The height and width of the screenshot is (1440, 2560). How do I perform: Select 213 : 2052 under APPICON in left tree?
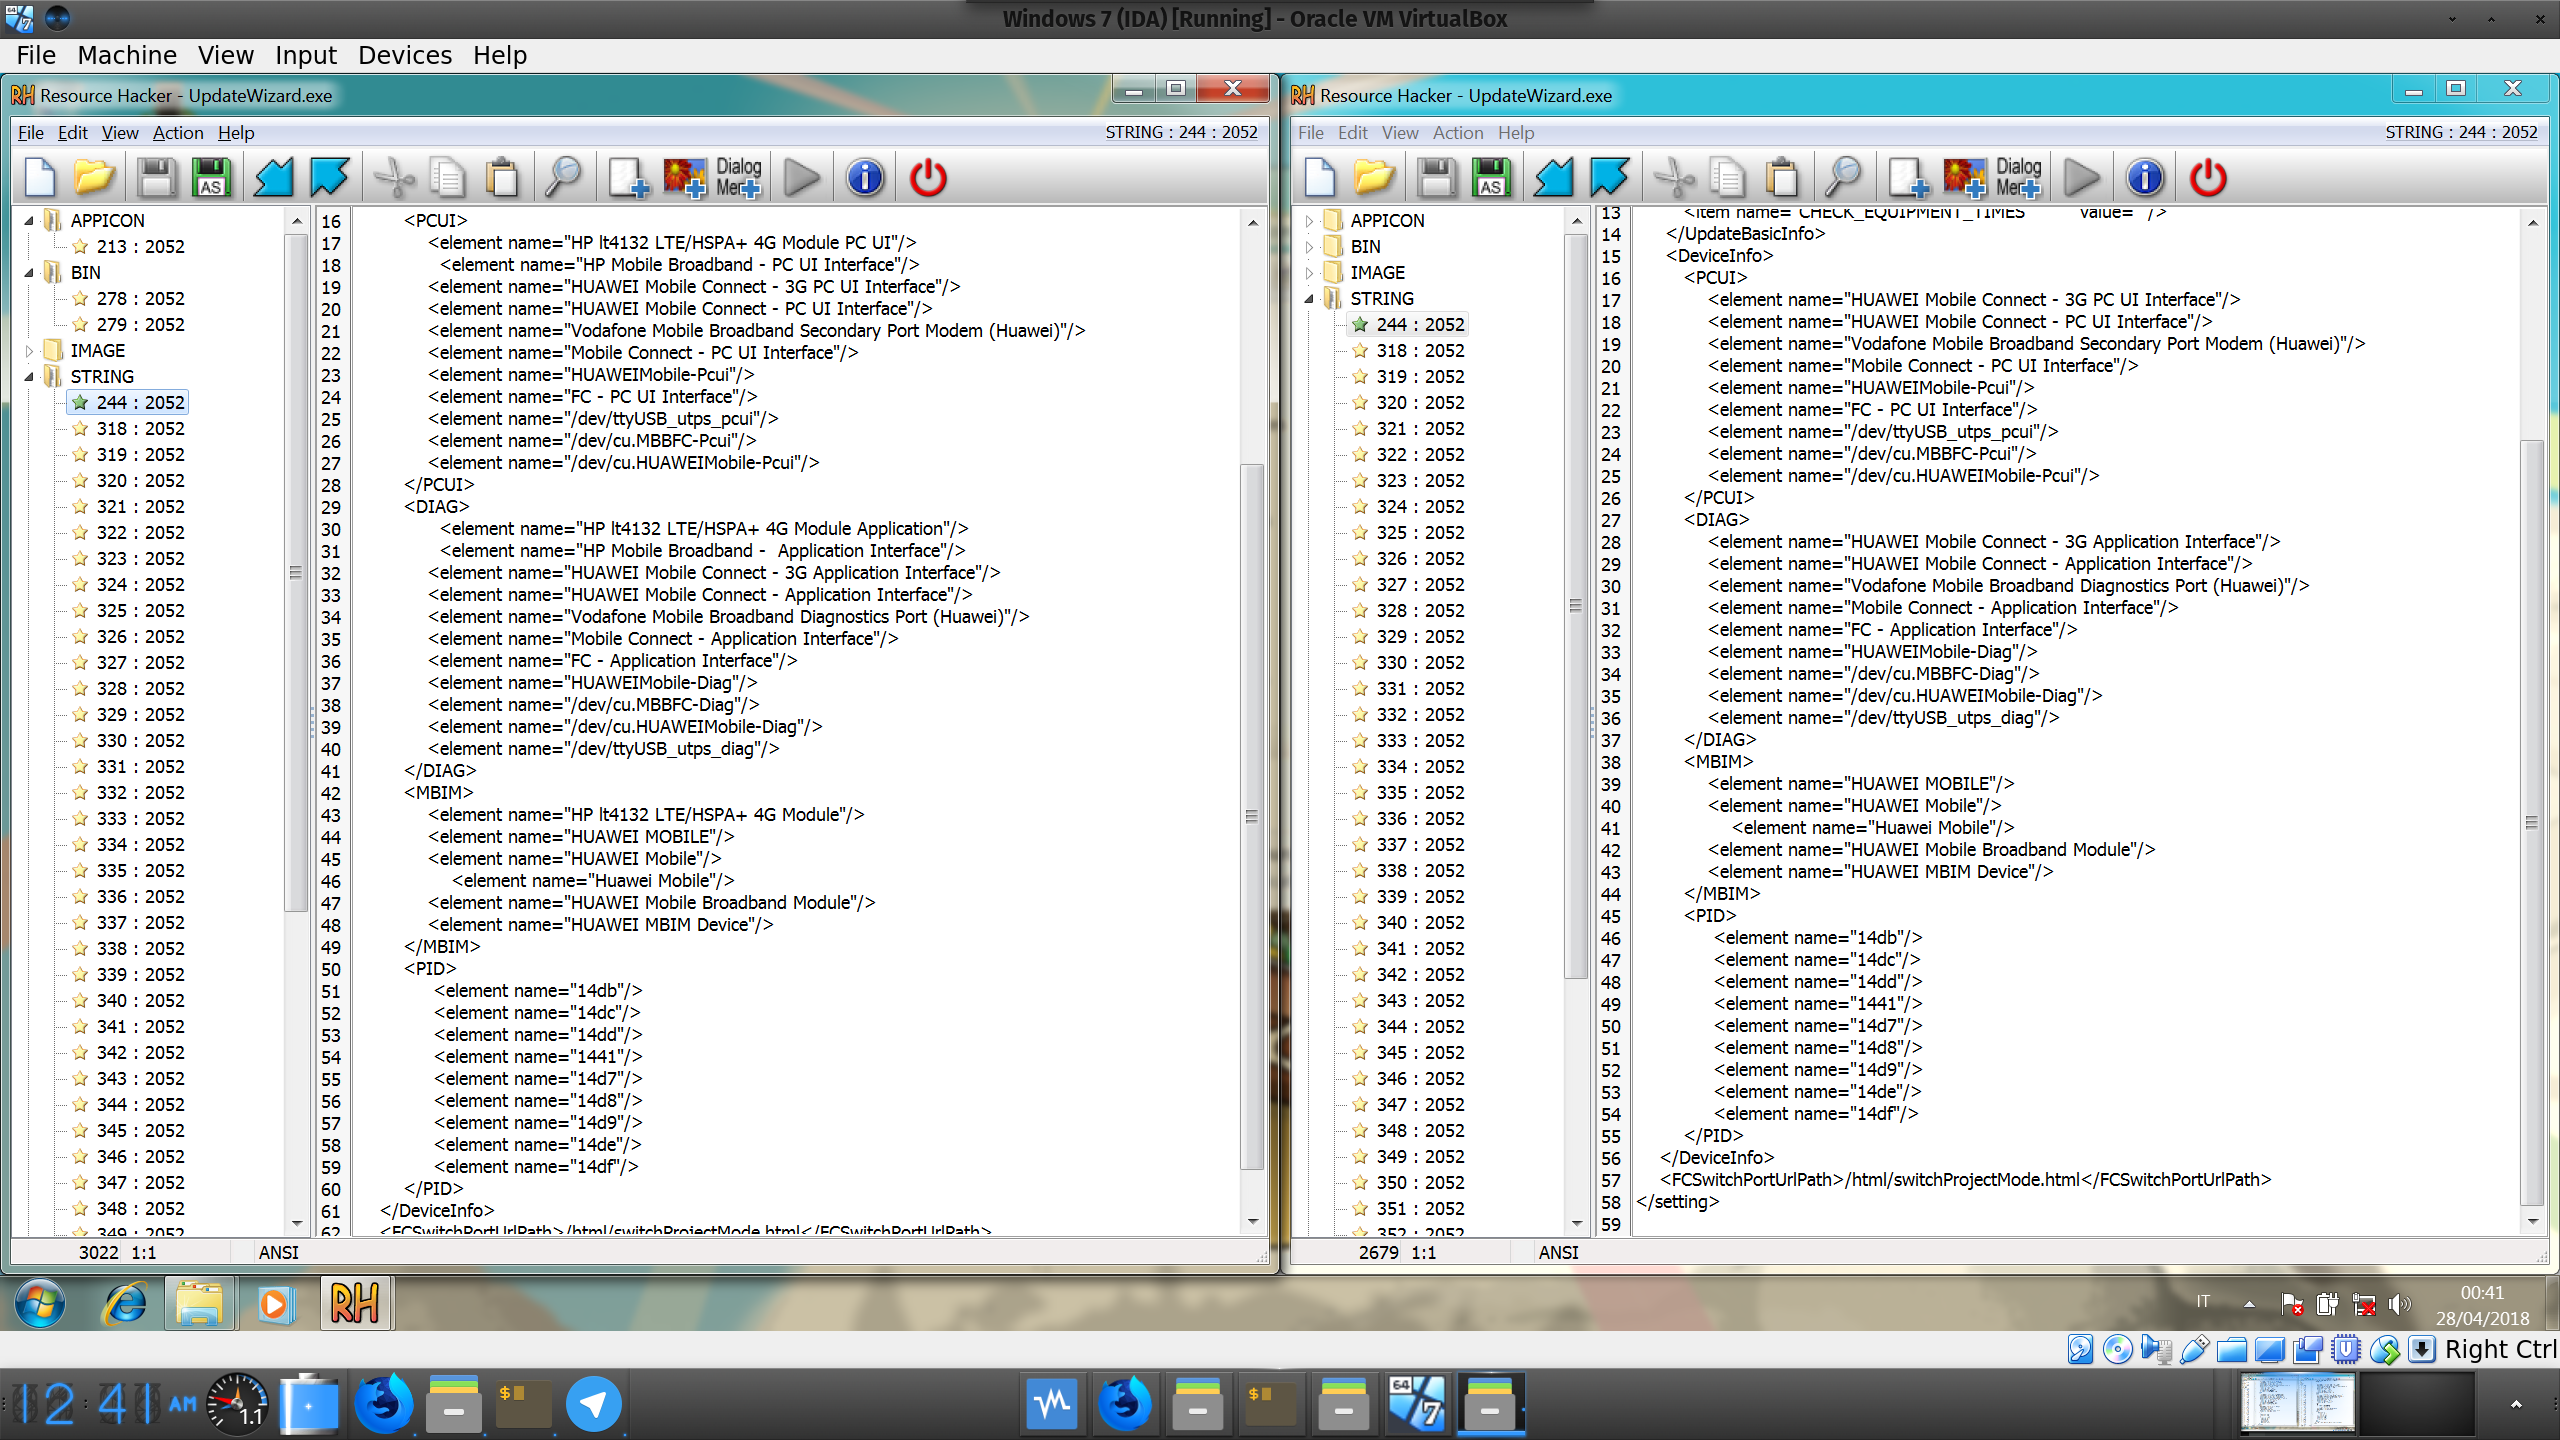140,246
